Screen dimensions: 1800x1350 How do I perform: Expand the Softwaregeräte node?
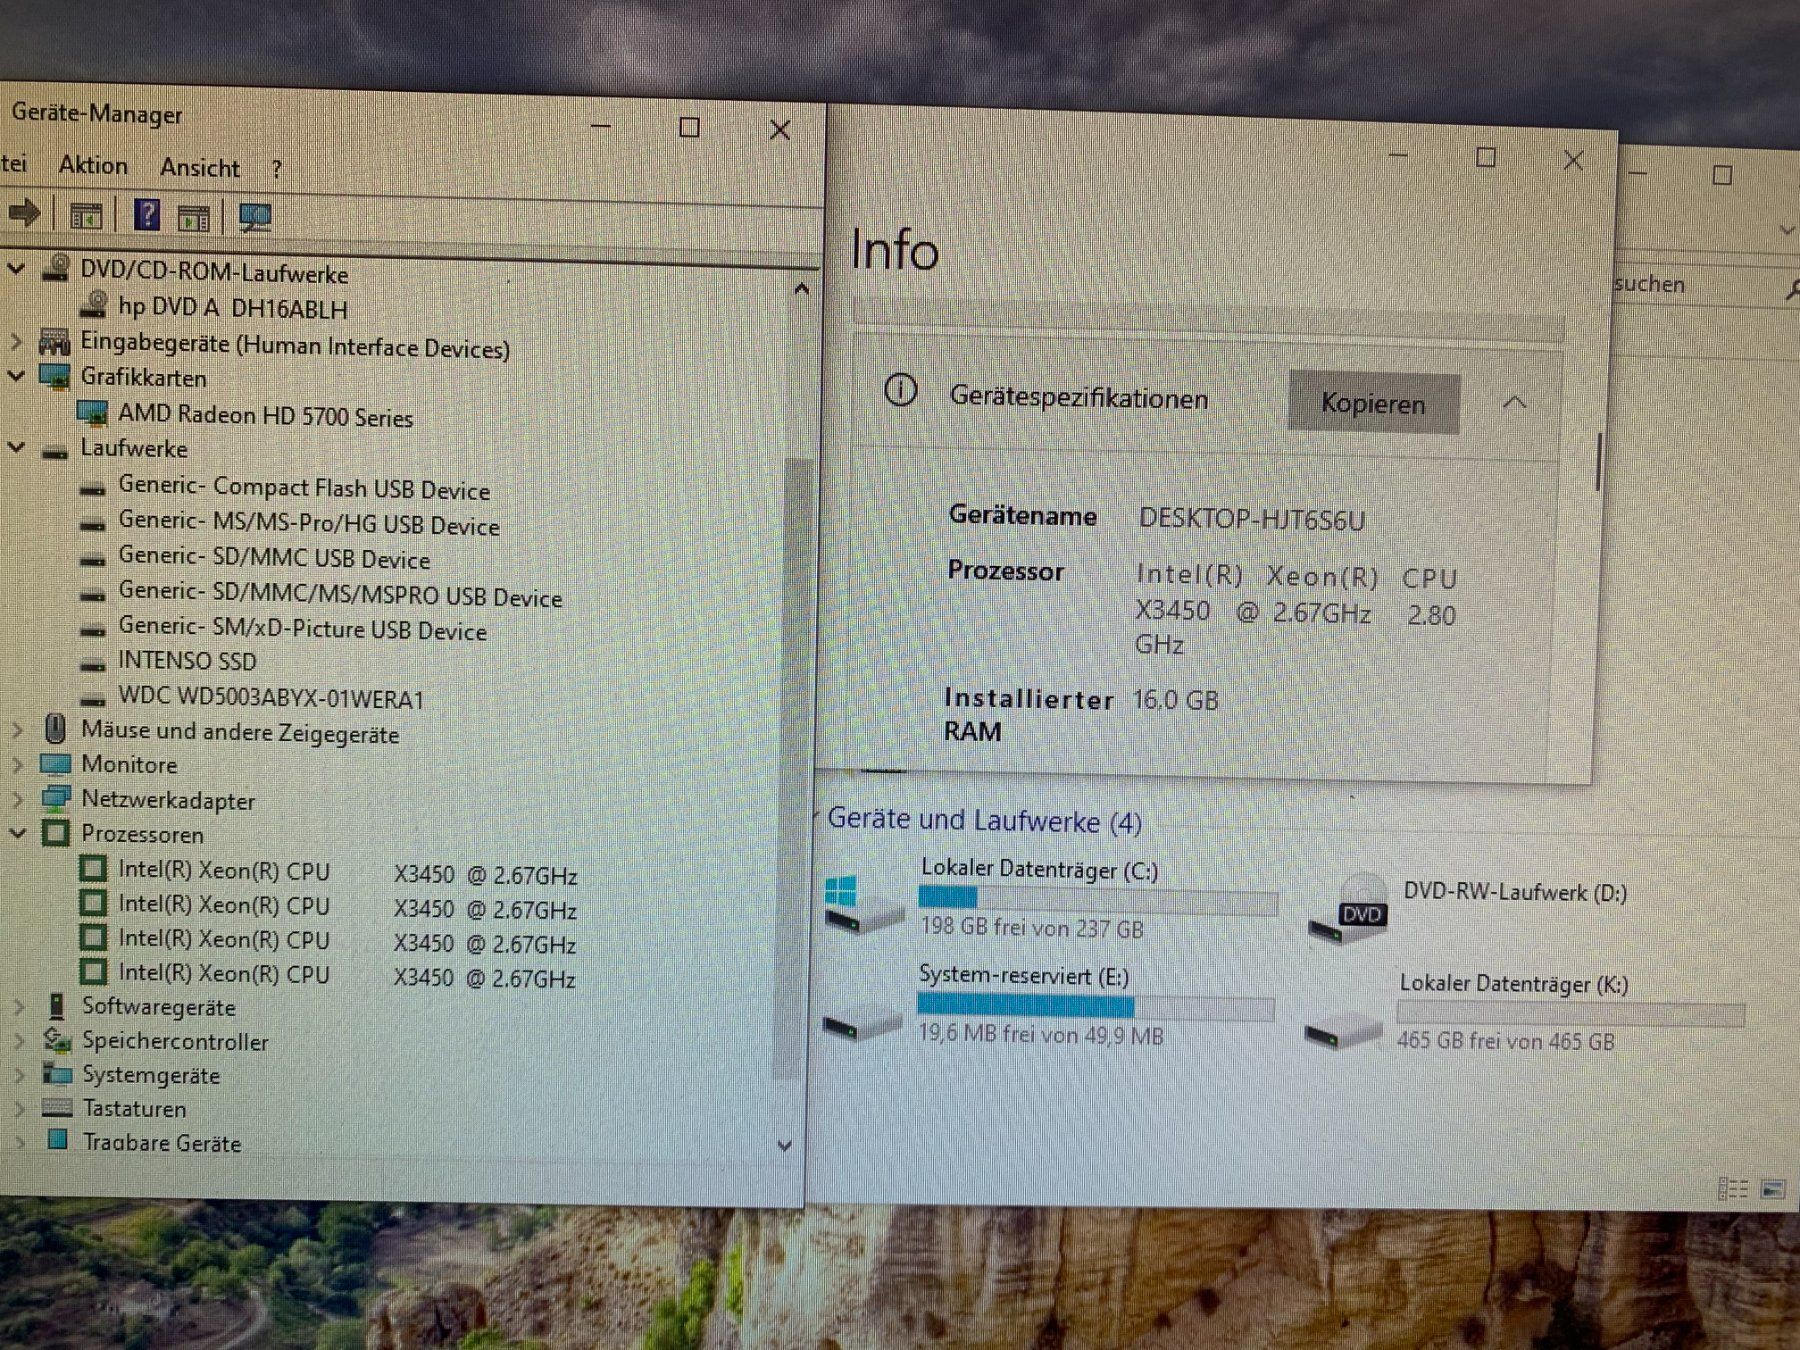(19, 1007)
